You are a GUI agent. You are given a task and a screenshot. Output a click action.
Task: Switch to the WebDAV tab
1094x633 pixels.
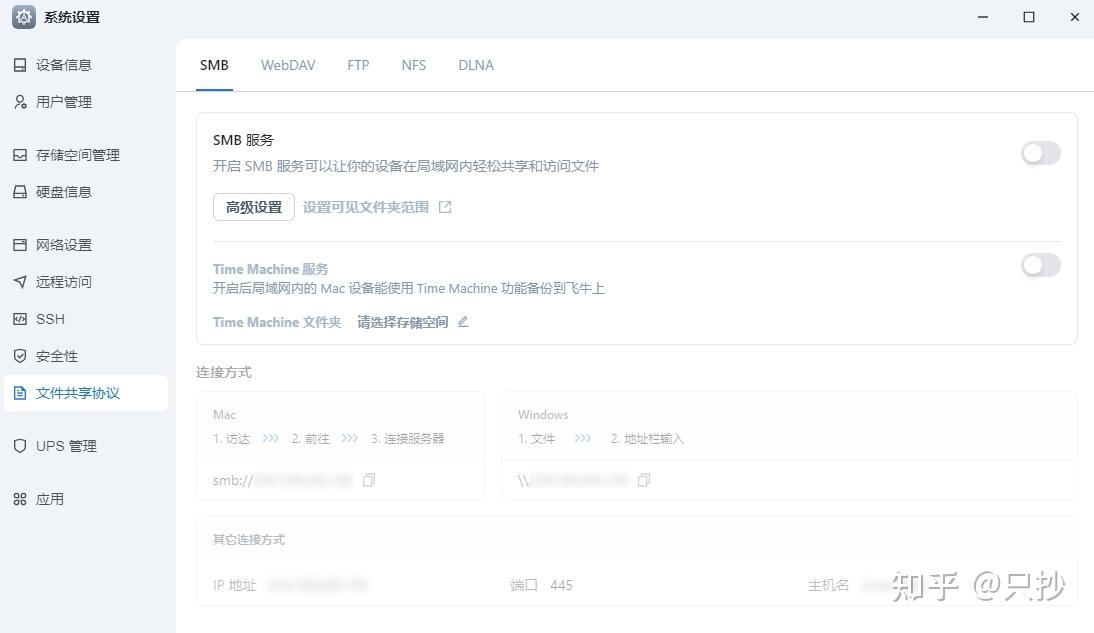tap(288, 65)
